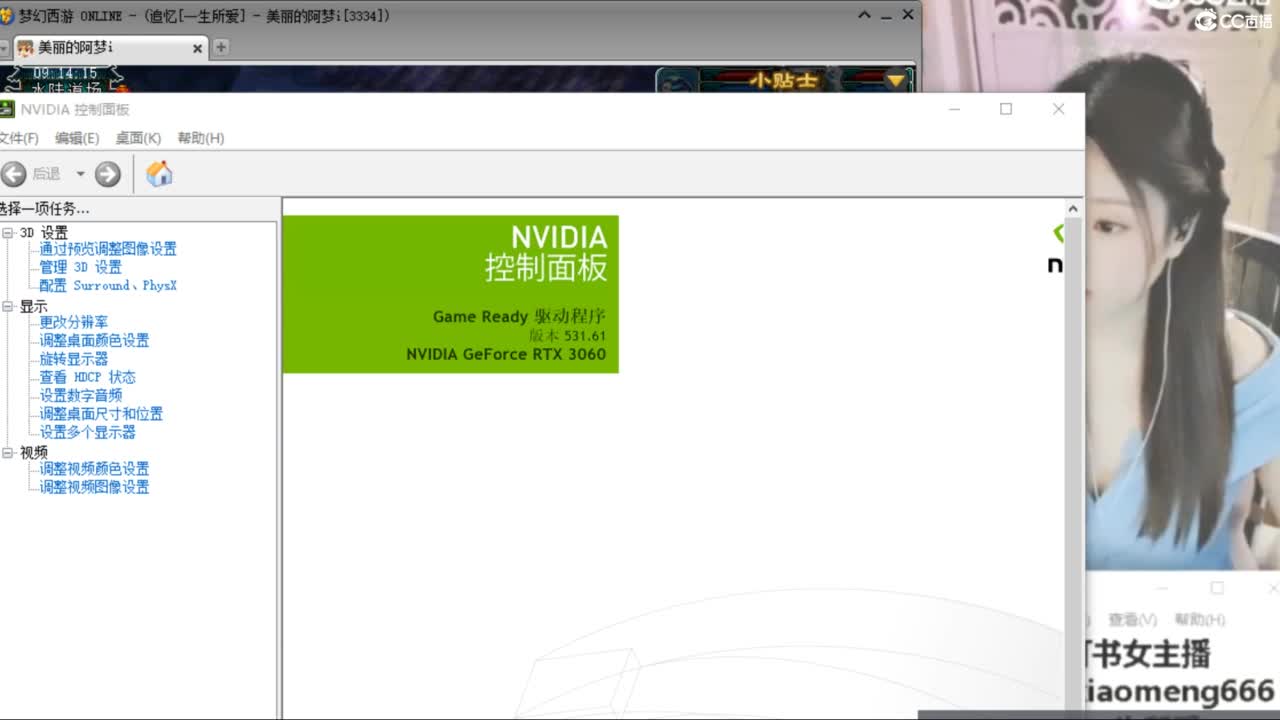Click the Back arrow navigation icon
The height and width of the screenshot is (720, 1280).
pyautogui.click(x=14, y=174)
